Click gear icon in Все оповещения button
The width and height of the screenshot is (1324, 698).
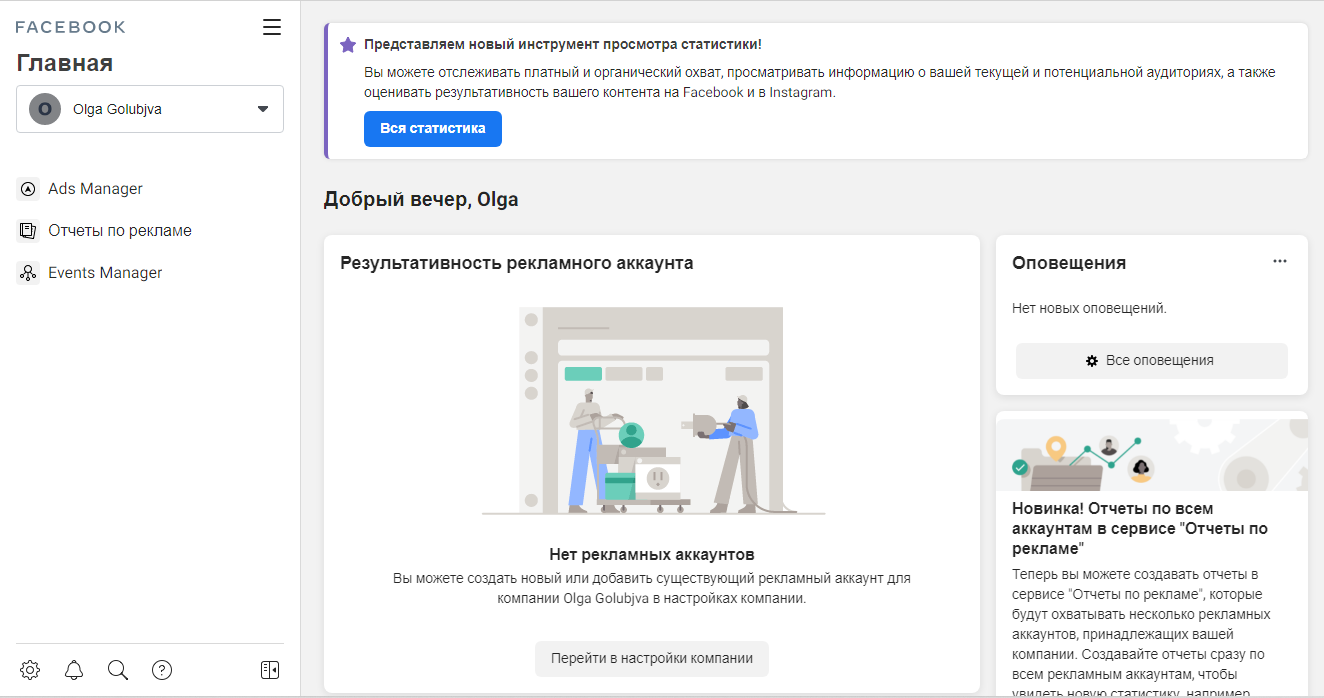(1092, 361)
